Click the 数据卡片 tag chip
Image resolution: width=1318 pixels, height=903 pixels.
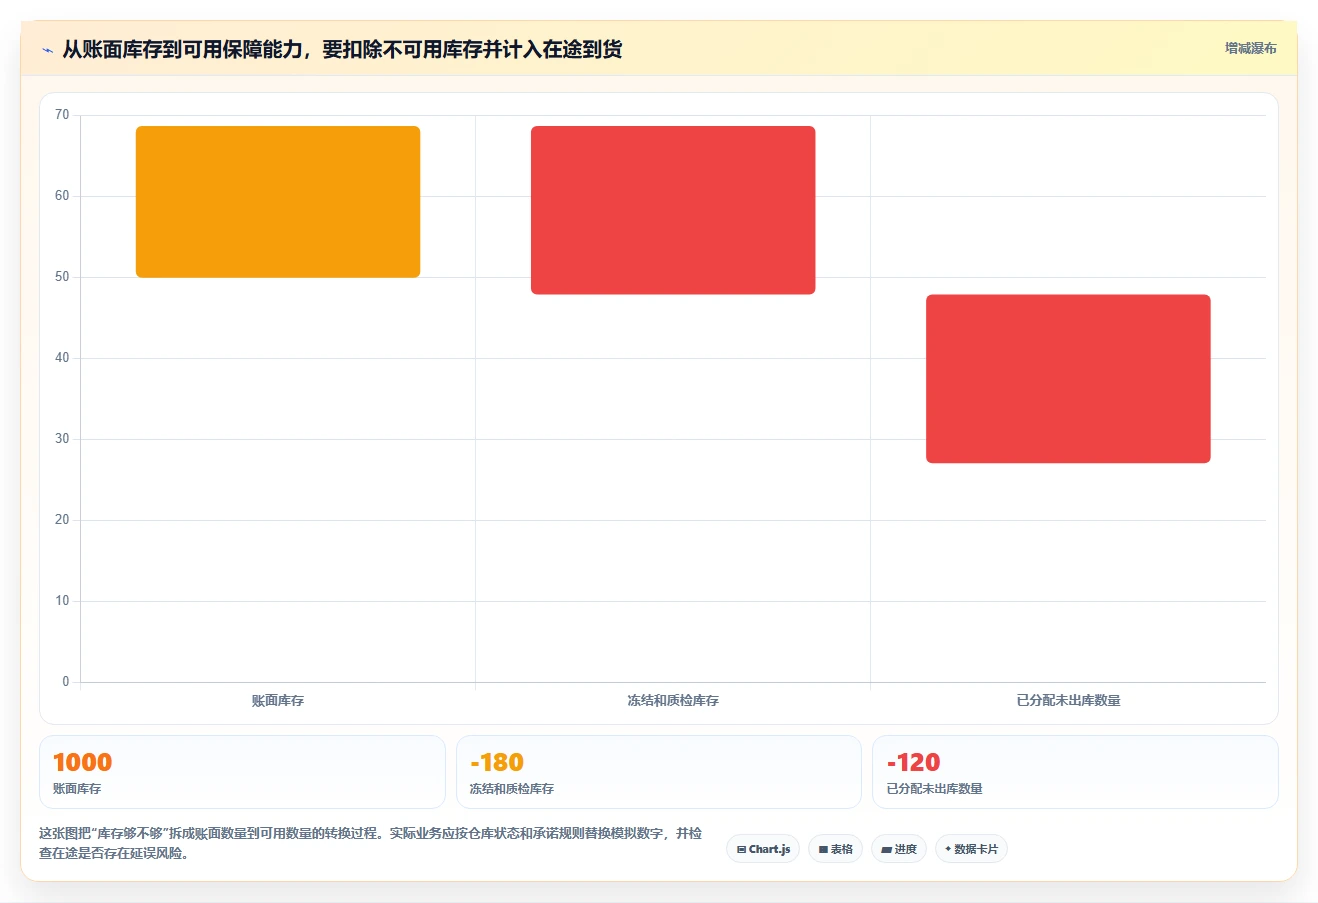(971, 849)
